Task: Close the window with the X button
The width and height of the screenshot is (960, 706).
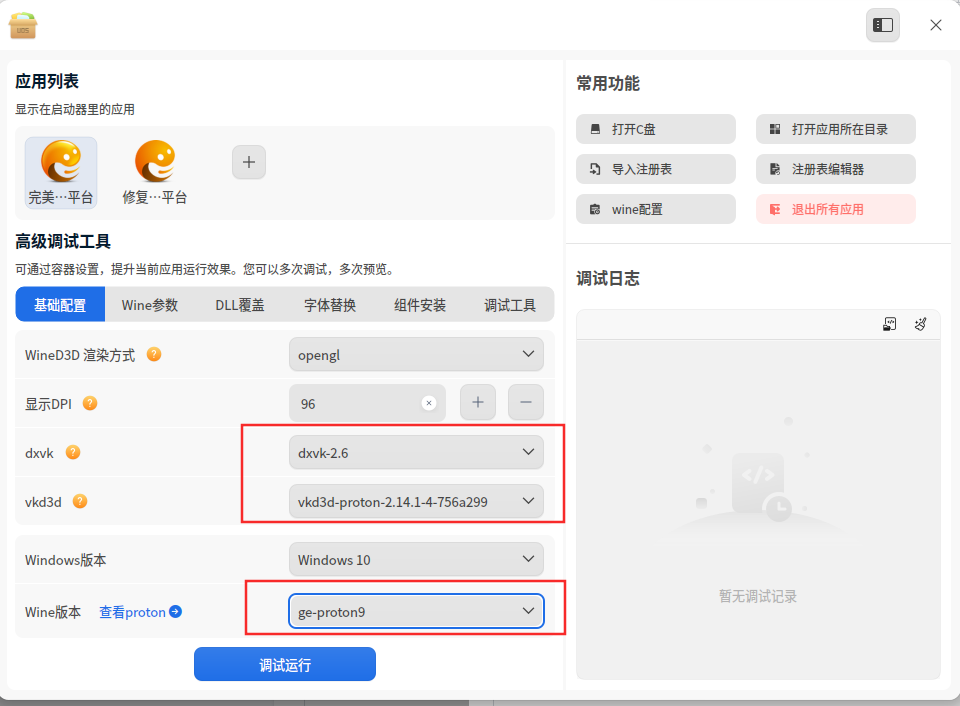Action: pos(936,25)
